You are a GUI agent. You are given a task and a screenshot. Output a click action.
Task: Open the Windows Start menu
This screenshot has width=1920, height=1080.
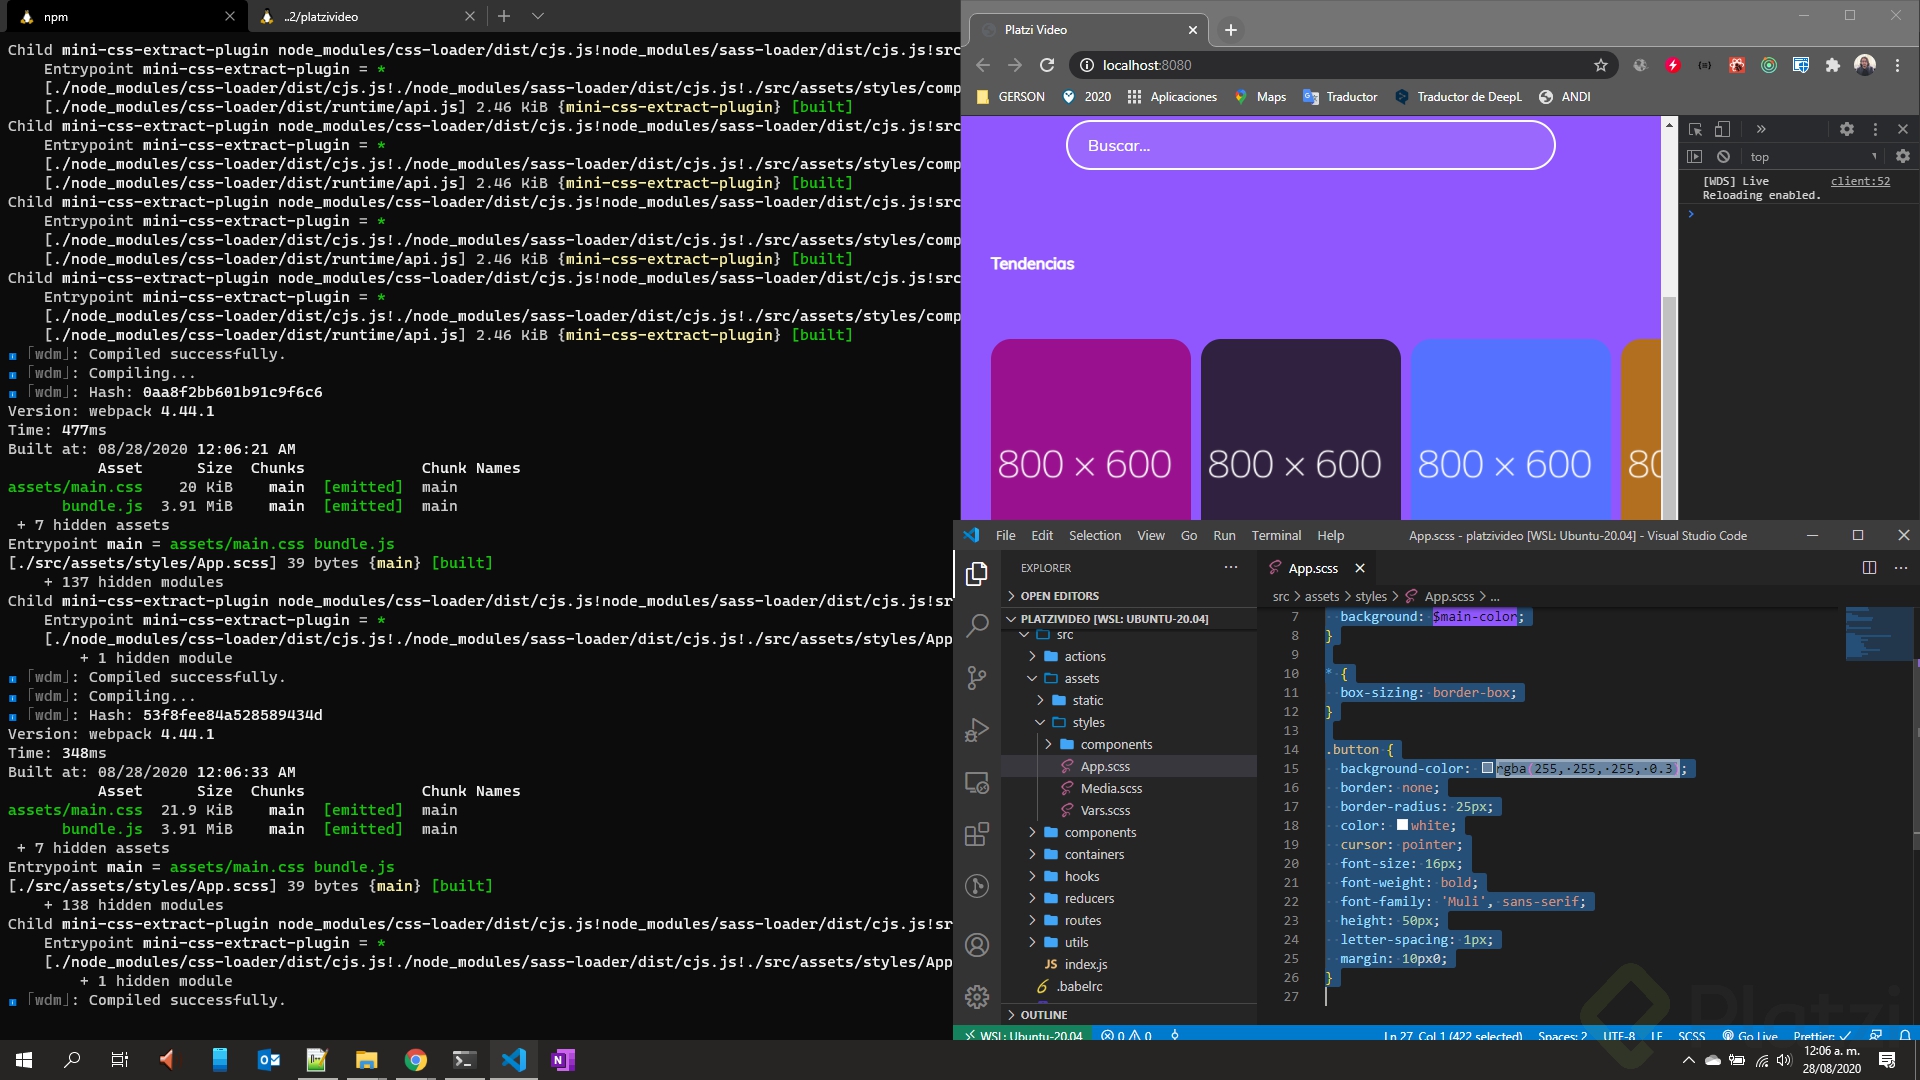24,1060
